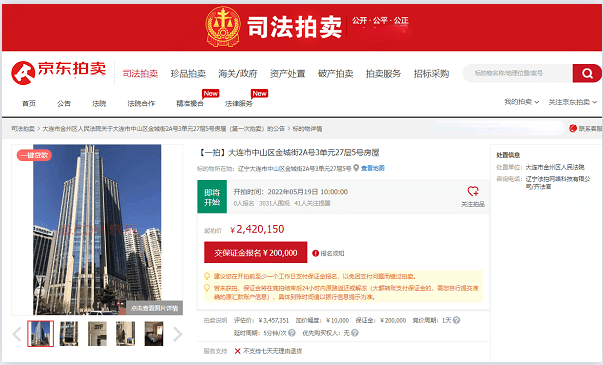Open 法律服务 in the sub menu
Image resolution: width=603 pixels, height=365 pixels.
point(239,103)
